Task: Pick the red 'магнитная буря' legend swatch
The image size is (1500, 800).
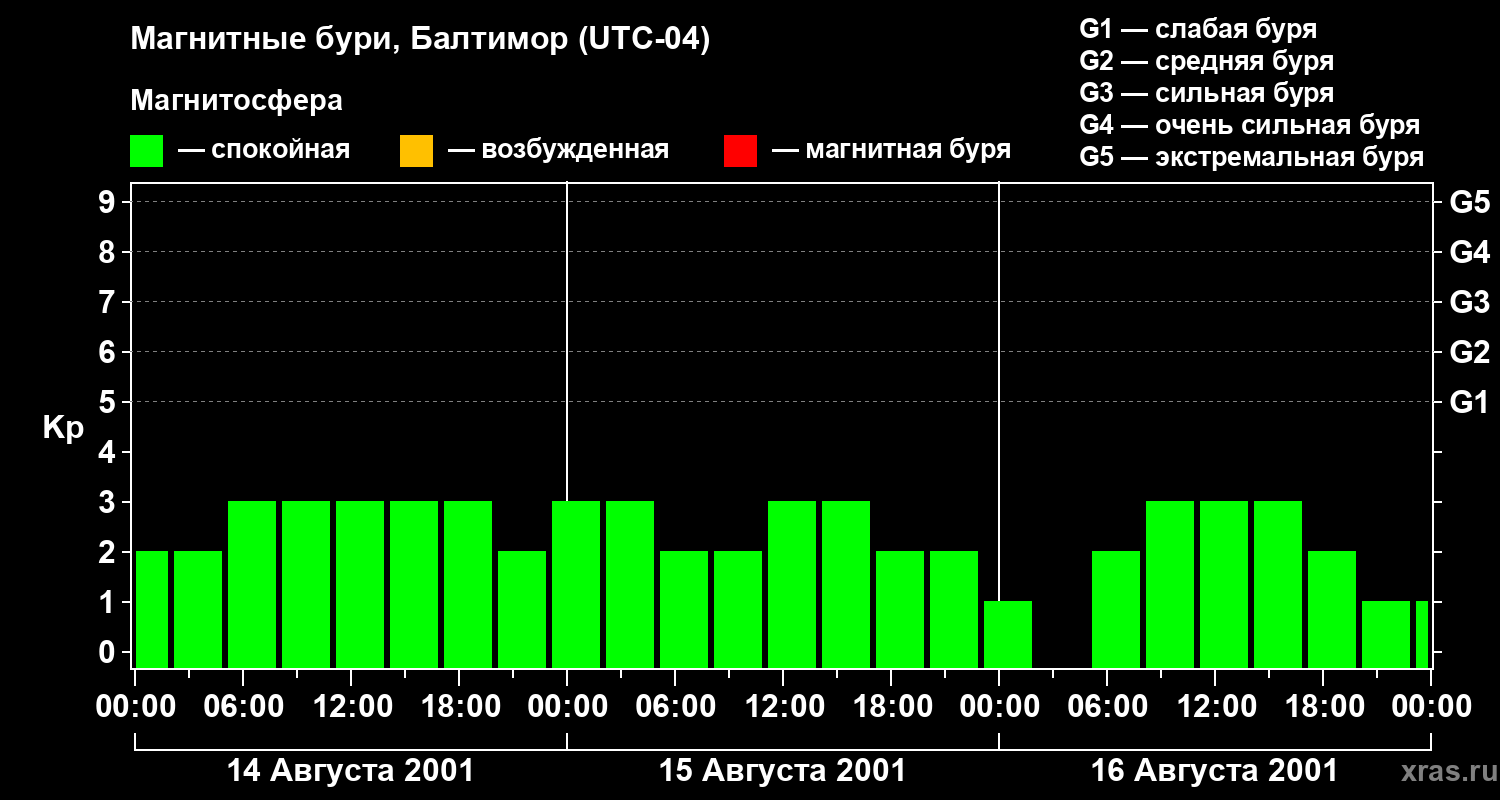Action: click(x=740, y=151)
